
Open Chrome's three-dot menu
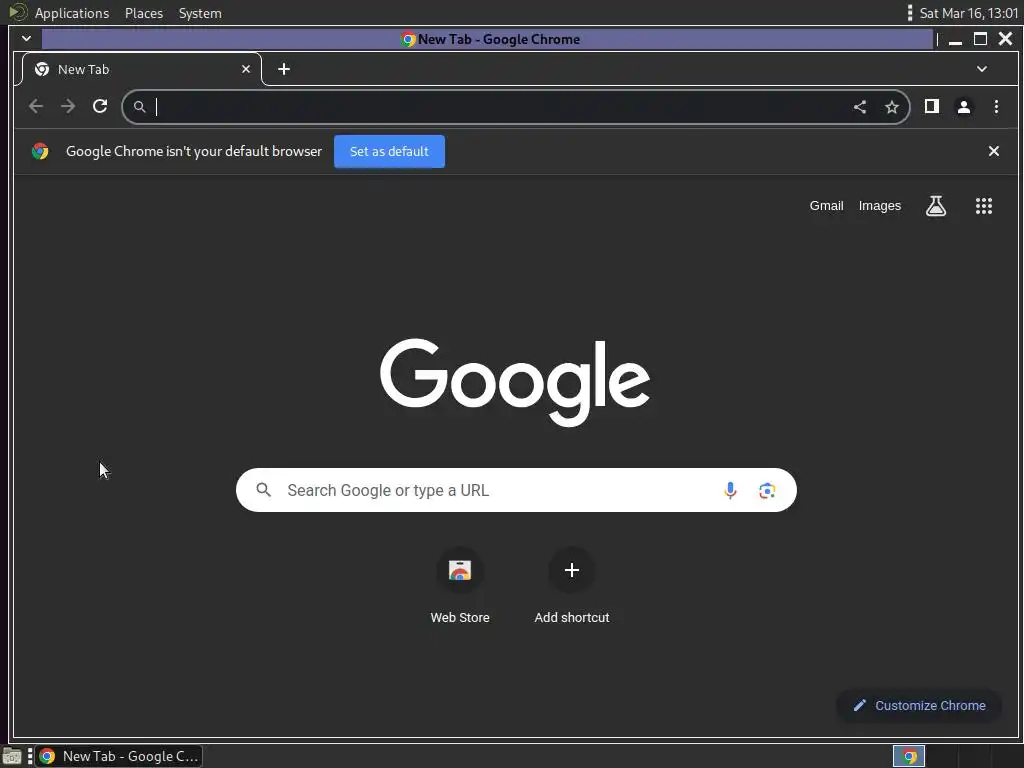click(997, 106)
